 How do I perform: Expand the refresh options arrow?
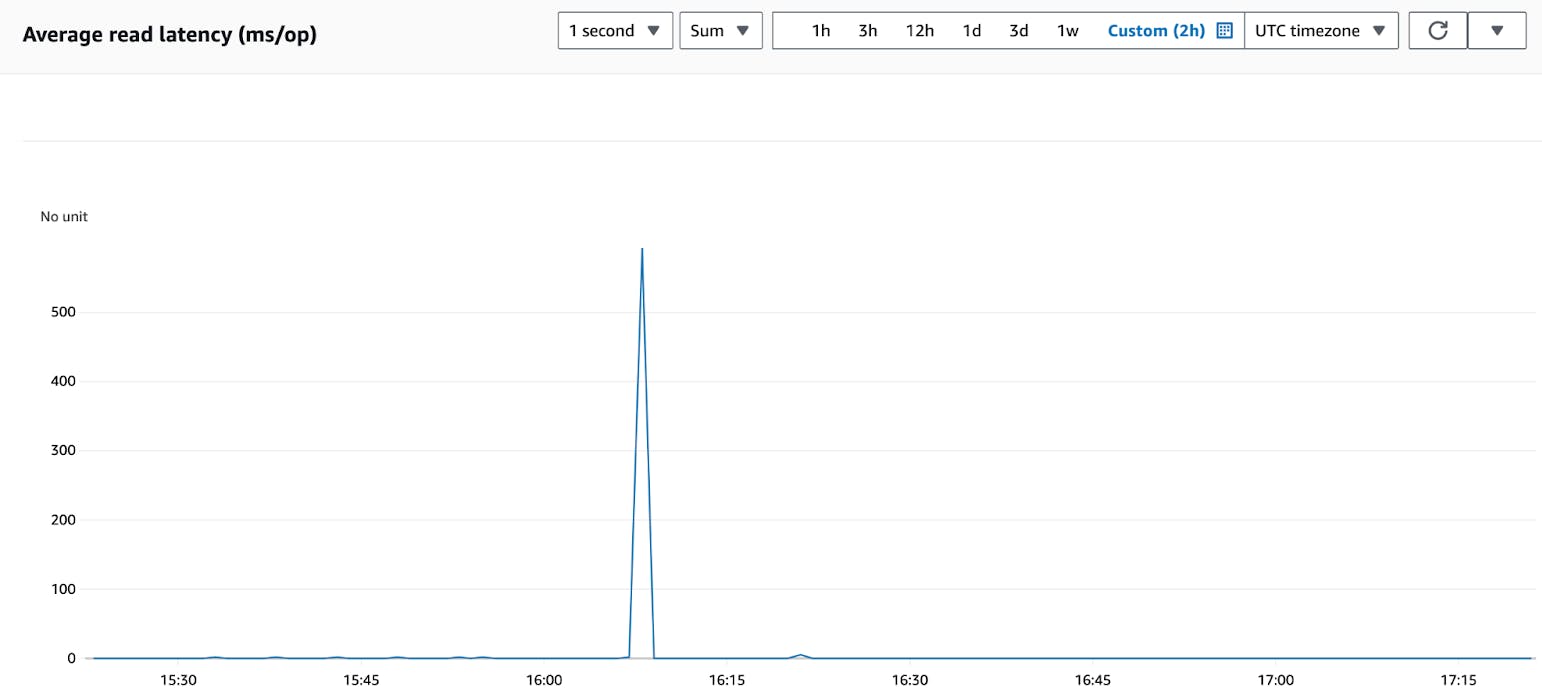pos(1497,30)
